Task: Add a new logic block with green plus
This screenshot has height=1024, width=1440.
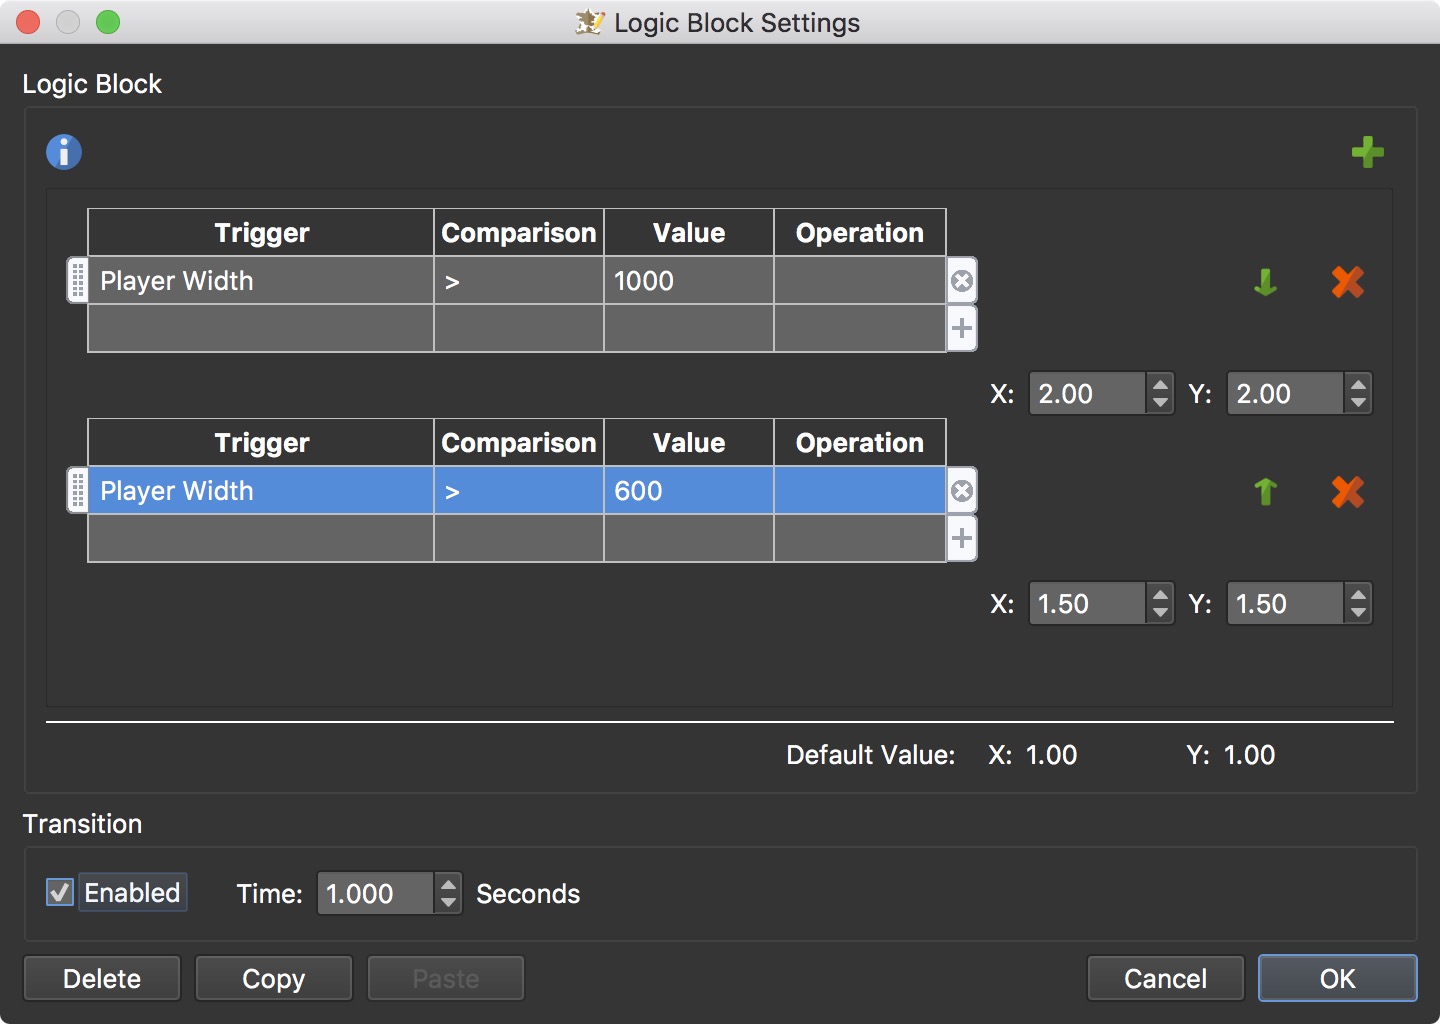Action: (x=1367, y=152)
